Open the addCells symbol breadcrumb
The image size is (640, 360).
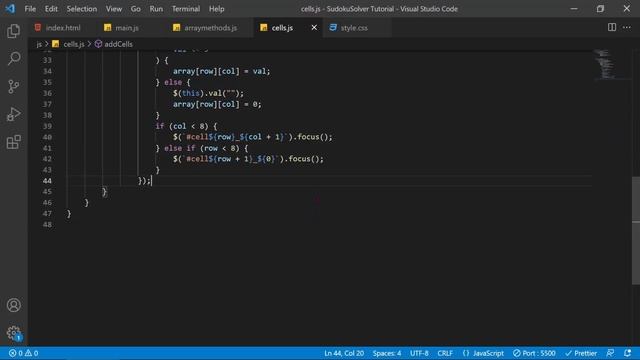tap(113, 44)
